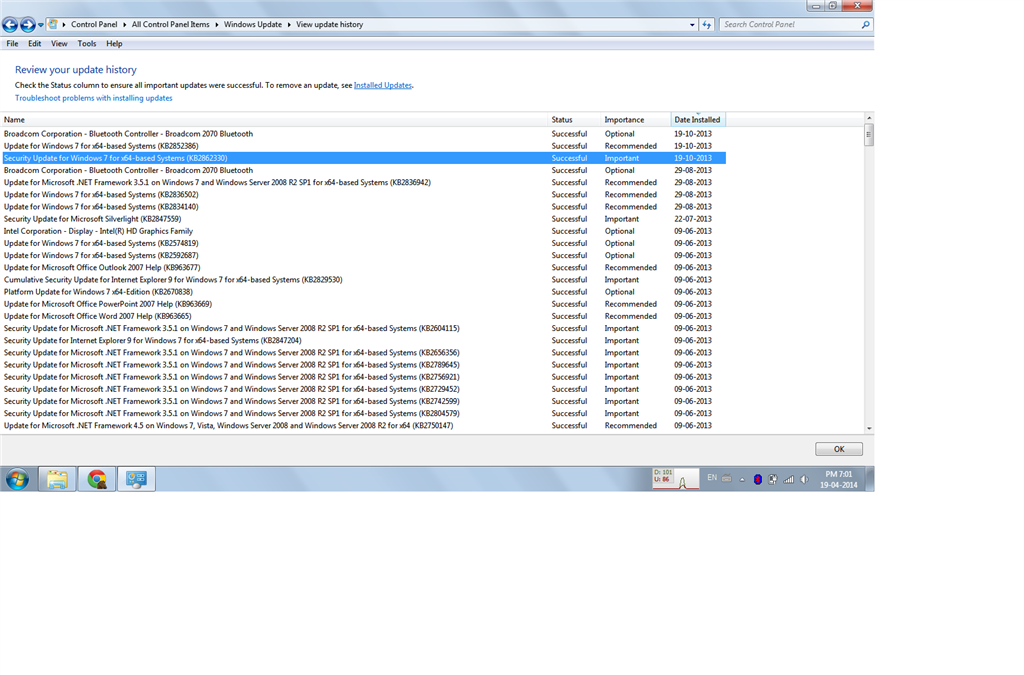Sort by the Status column header
Screen dimensions: 1024x675
(574, 120)
